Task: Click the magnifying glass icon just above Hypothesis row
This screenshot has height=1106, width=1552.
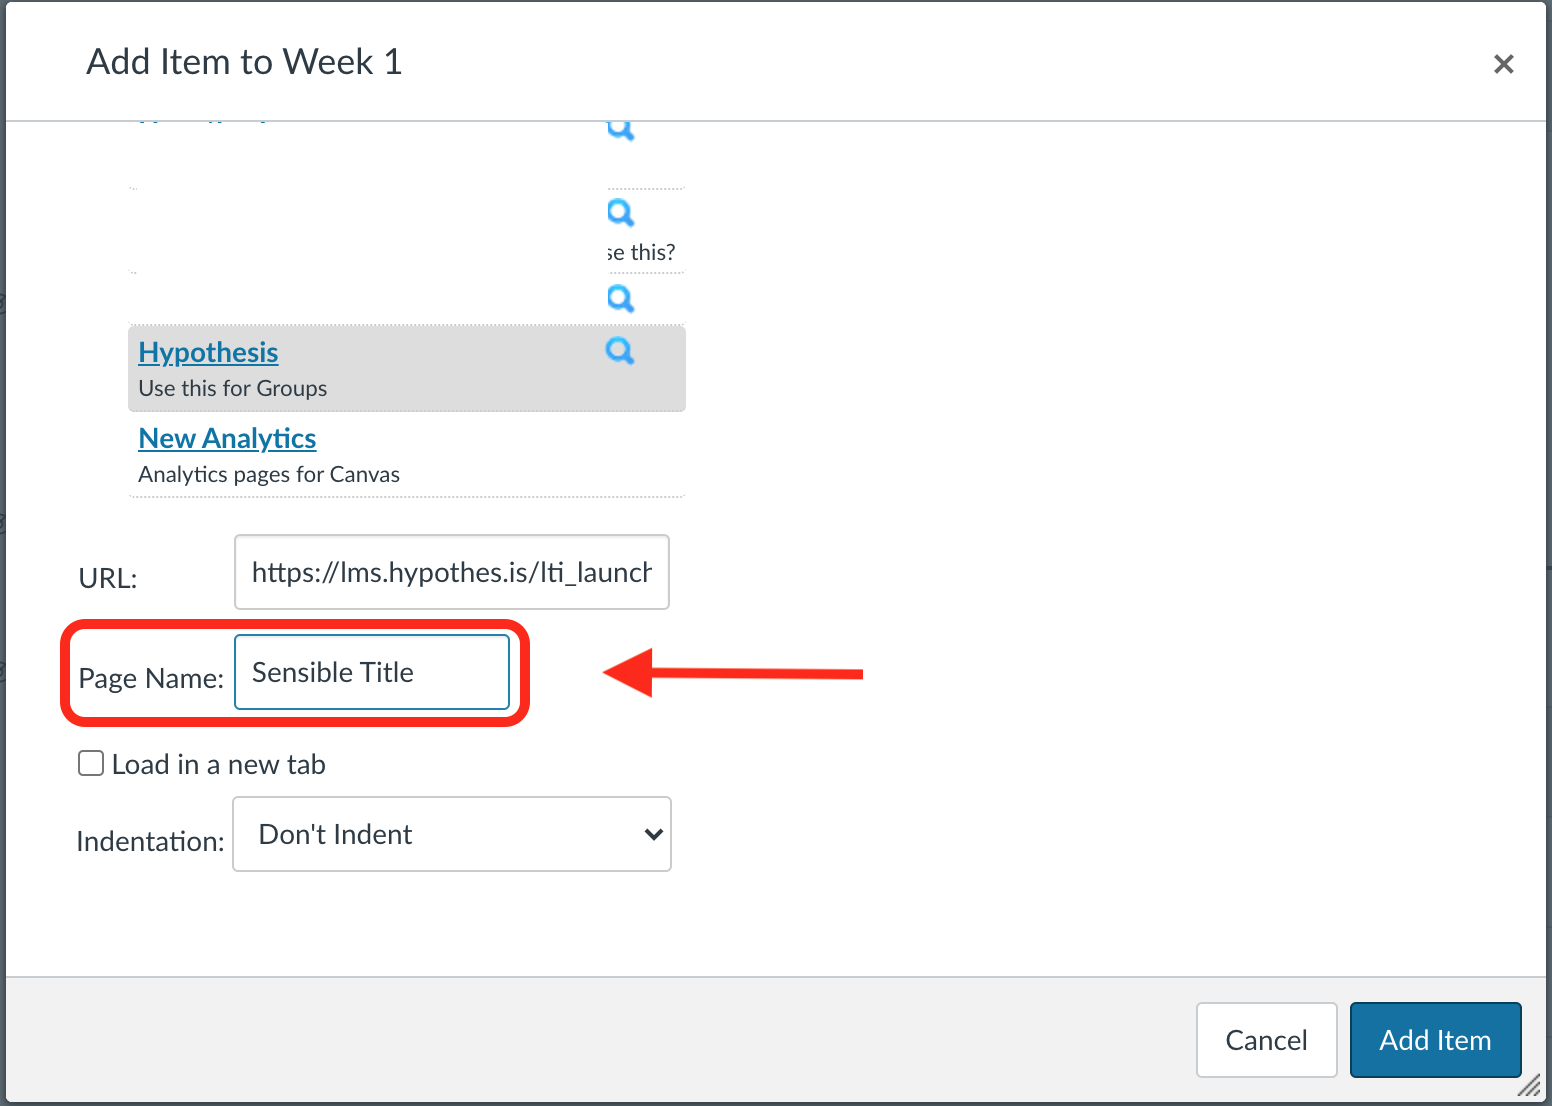Action: (x=620, y=298)
